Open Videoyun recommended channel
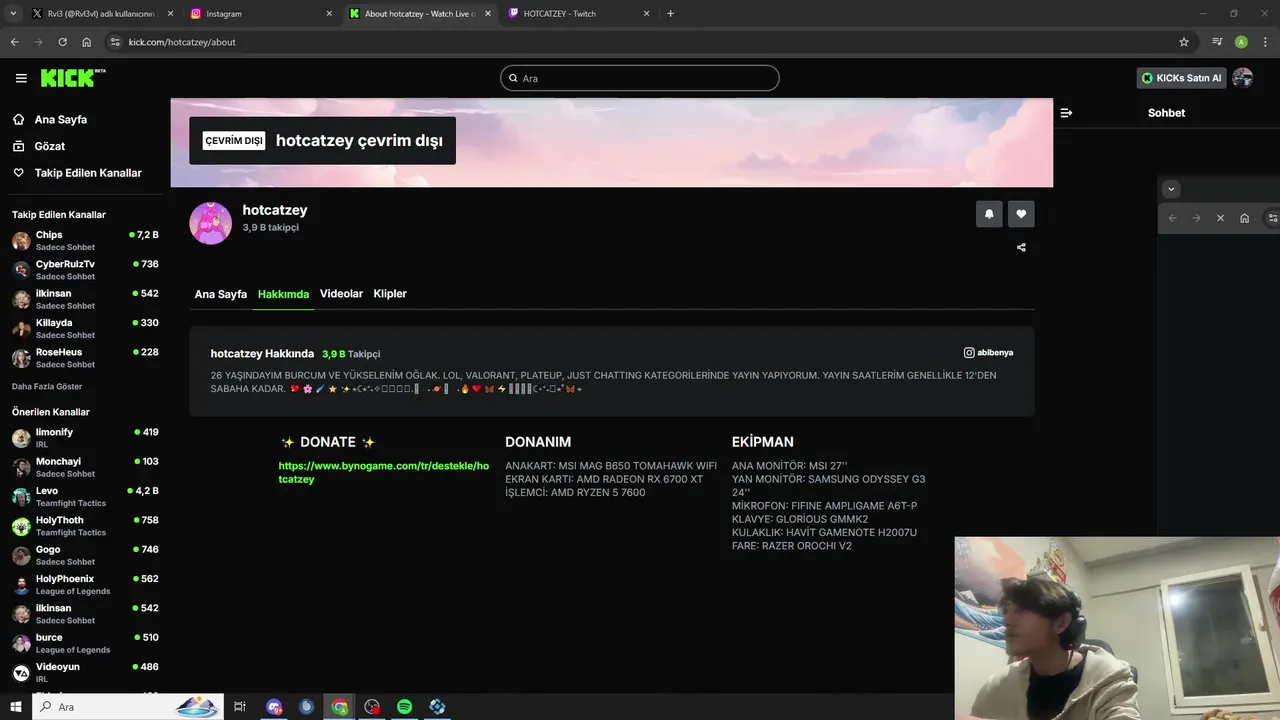This screenshot has width=1280, height=720. tap(85, 672)
